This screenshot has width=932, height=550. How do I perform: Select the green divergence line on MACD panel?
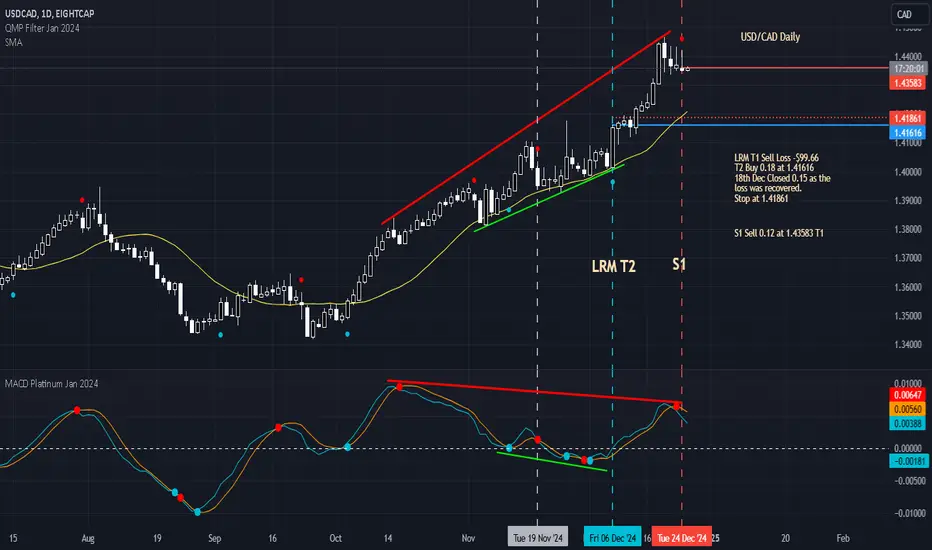[552, 461]
